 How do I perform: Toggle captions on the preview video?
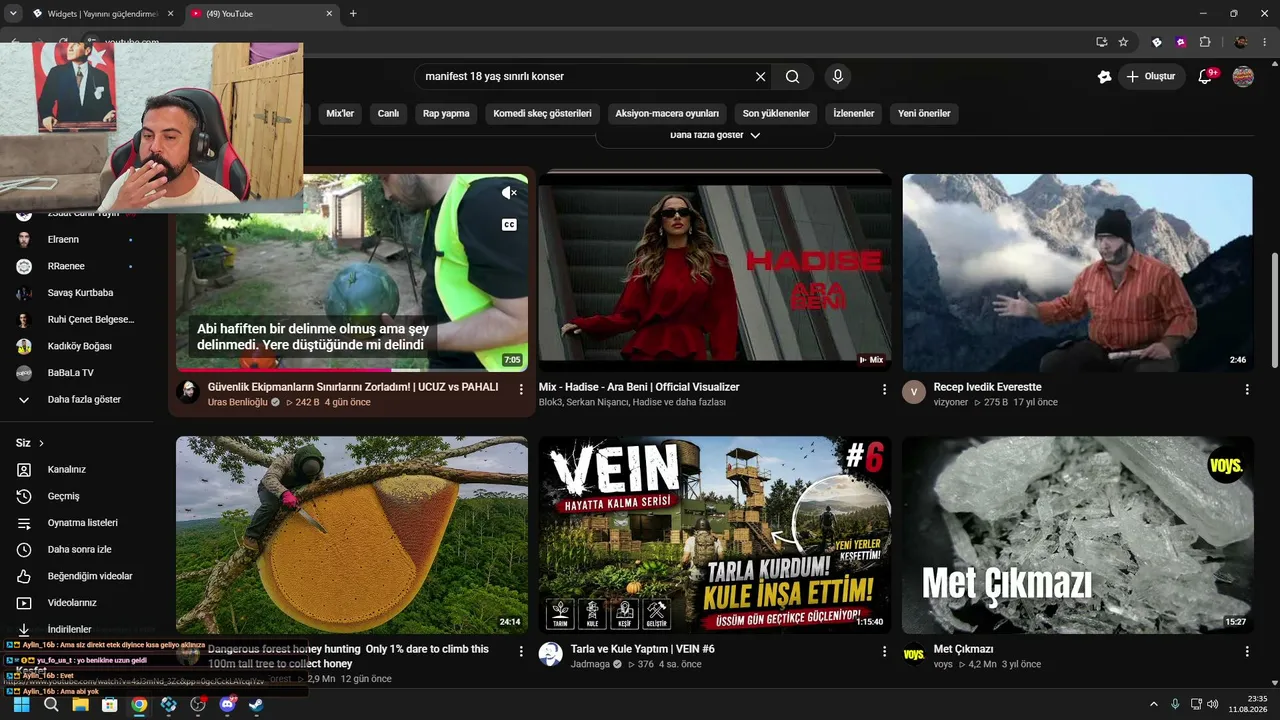click(x=509, y=225)
